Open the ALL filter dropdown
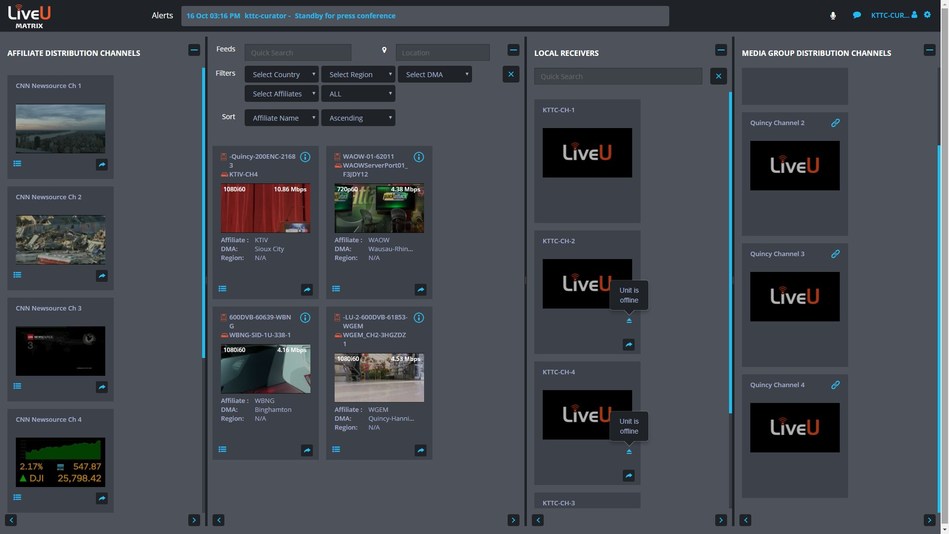The height and width of the screenshot is (534, 949). click(x=358, y=94)
